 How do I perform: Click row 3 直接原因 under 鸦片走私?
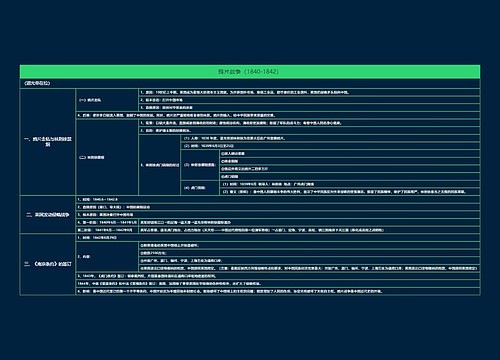(309, 108)
